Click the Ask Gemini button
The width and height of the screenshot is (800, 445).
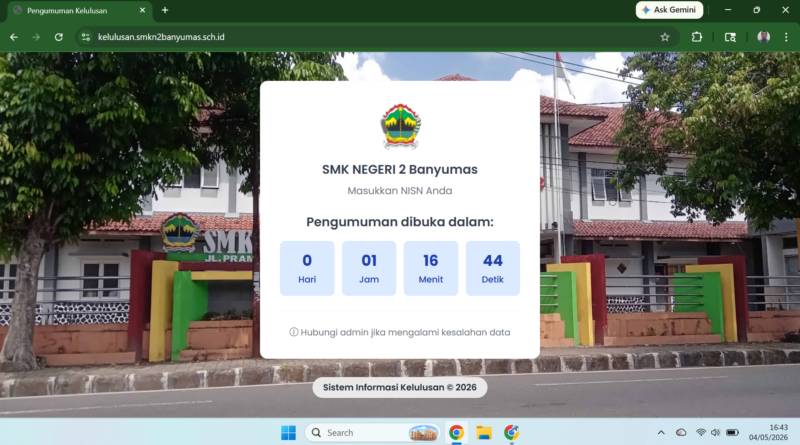pyautogui.click(x=669, y=10)
